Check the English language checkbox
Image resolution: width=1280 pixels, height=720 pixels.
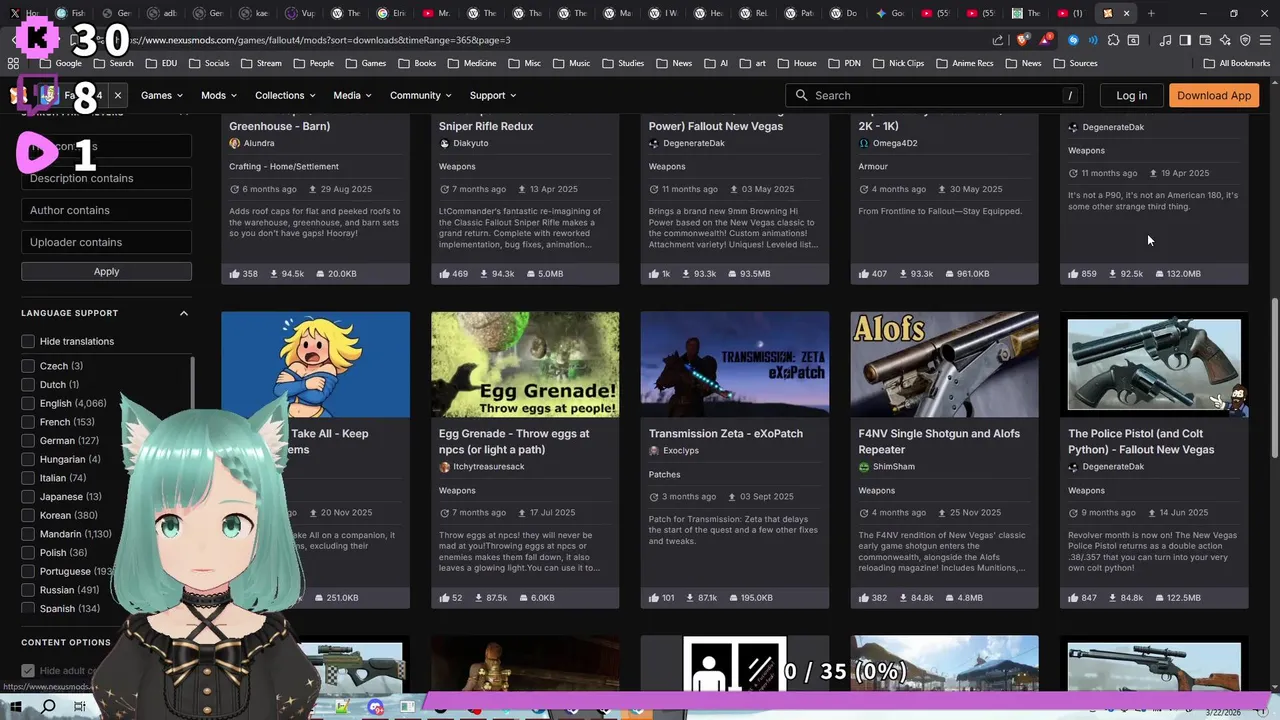28,403
